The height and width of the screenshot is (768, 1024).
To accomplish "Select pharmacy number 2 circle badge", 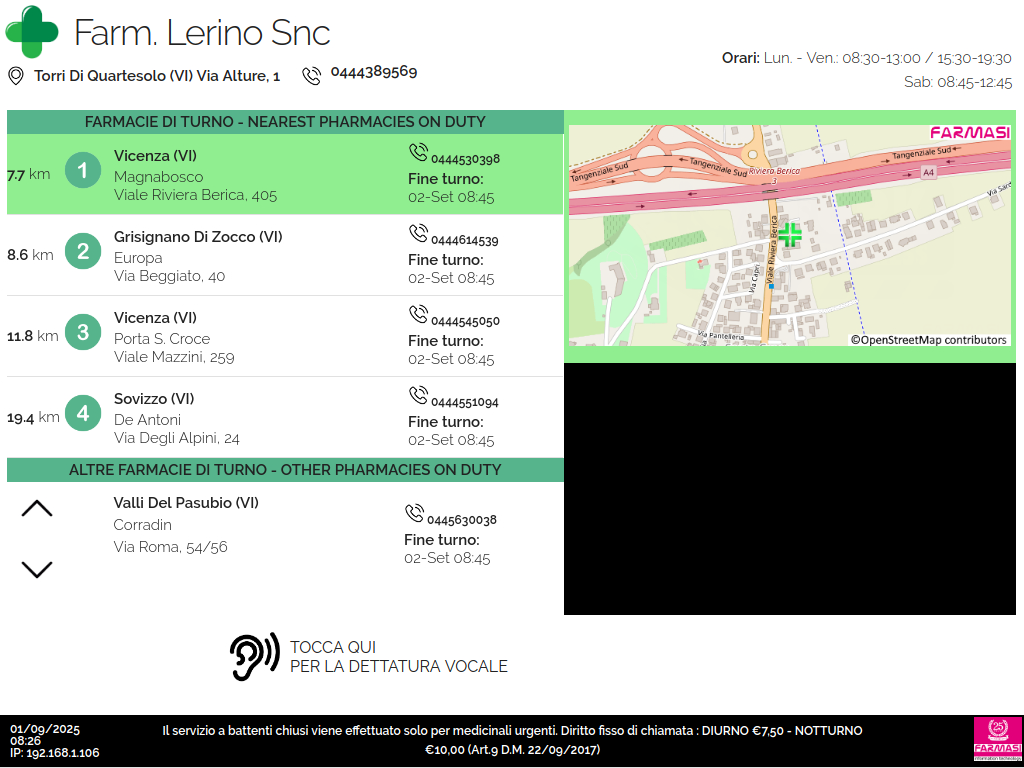I will [x=83, y=251].
